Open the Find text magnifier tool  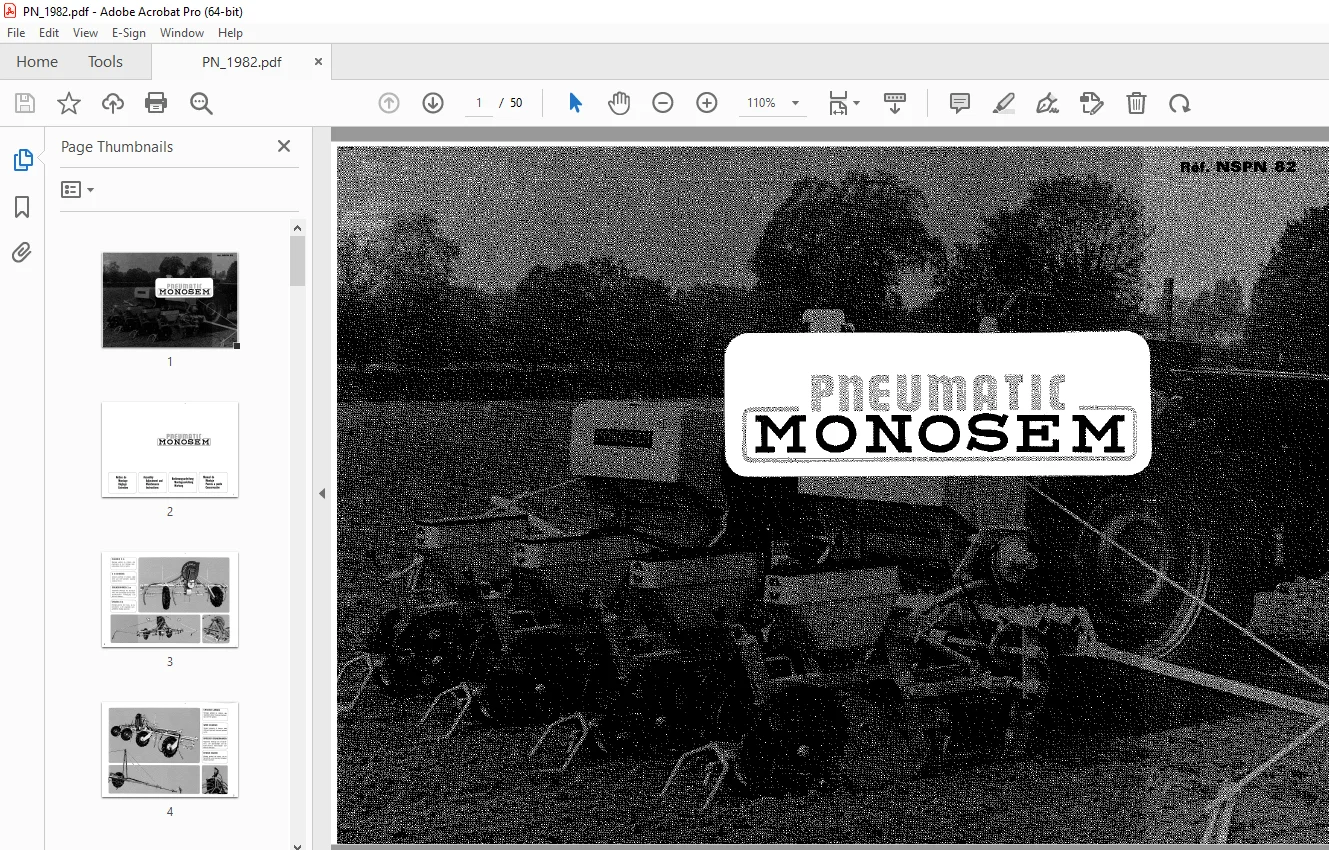tap(202, 103)
